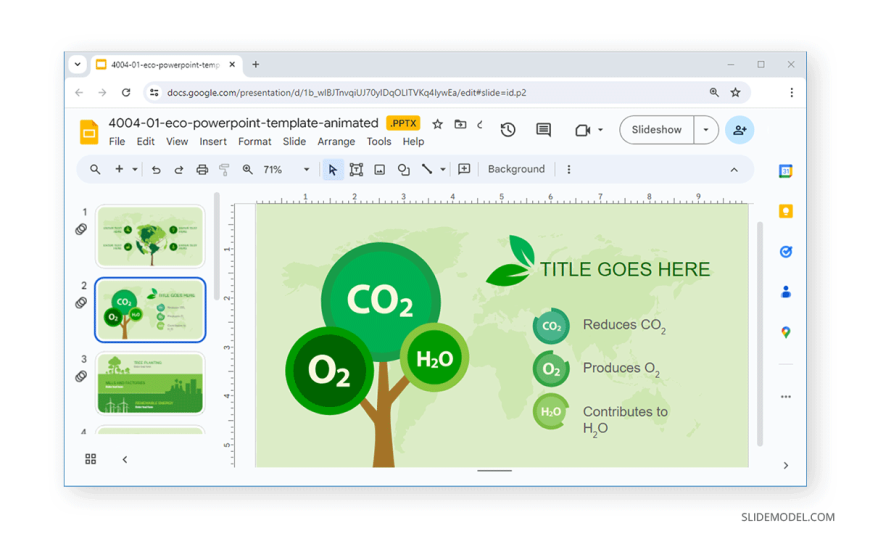The height and width of the screenshot is (539, 870).
Task: Open the comments history icon
Action: click(543, 130)
